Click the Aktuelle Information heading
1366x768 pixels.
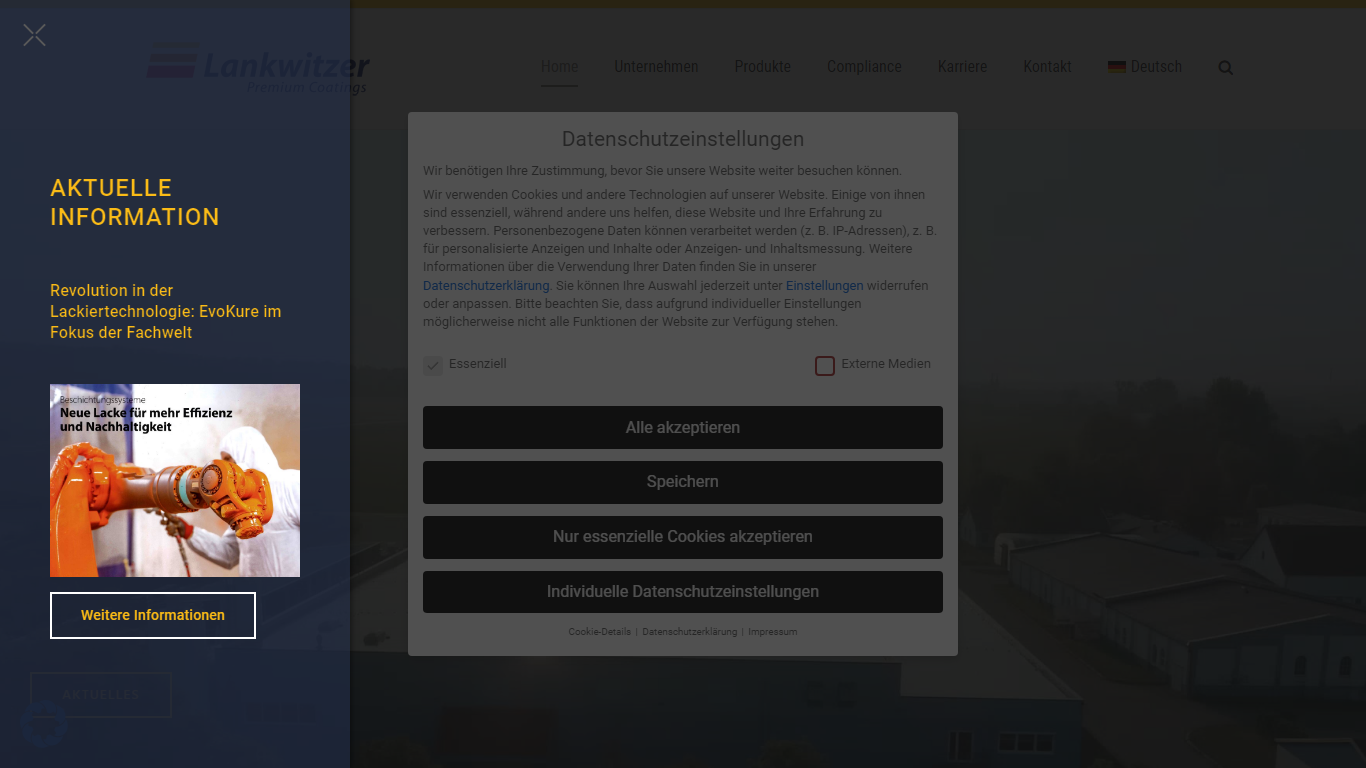tap(135, 202)
